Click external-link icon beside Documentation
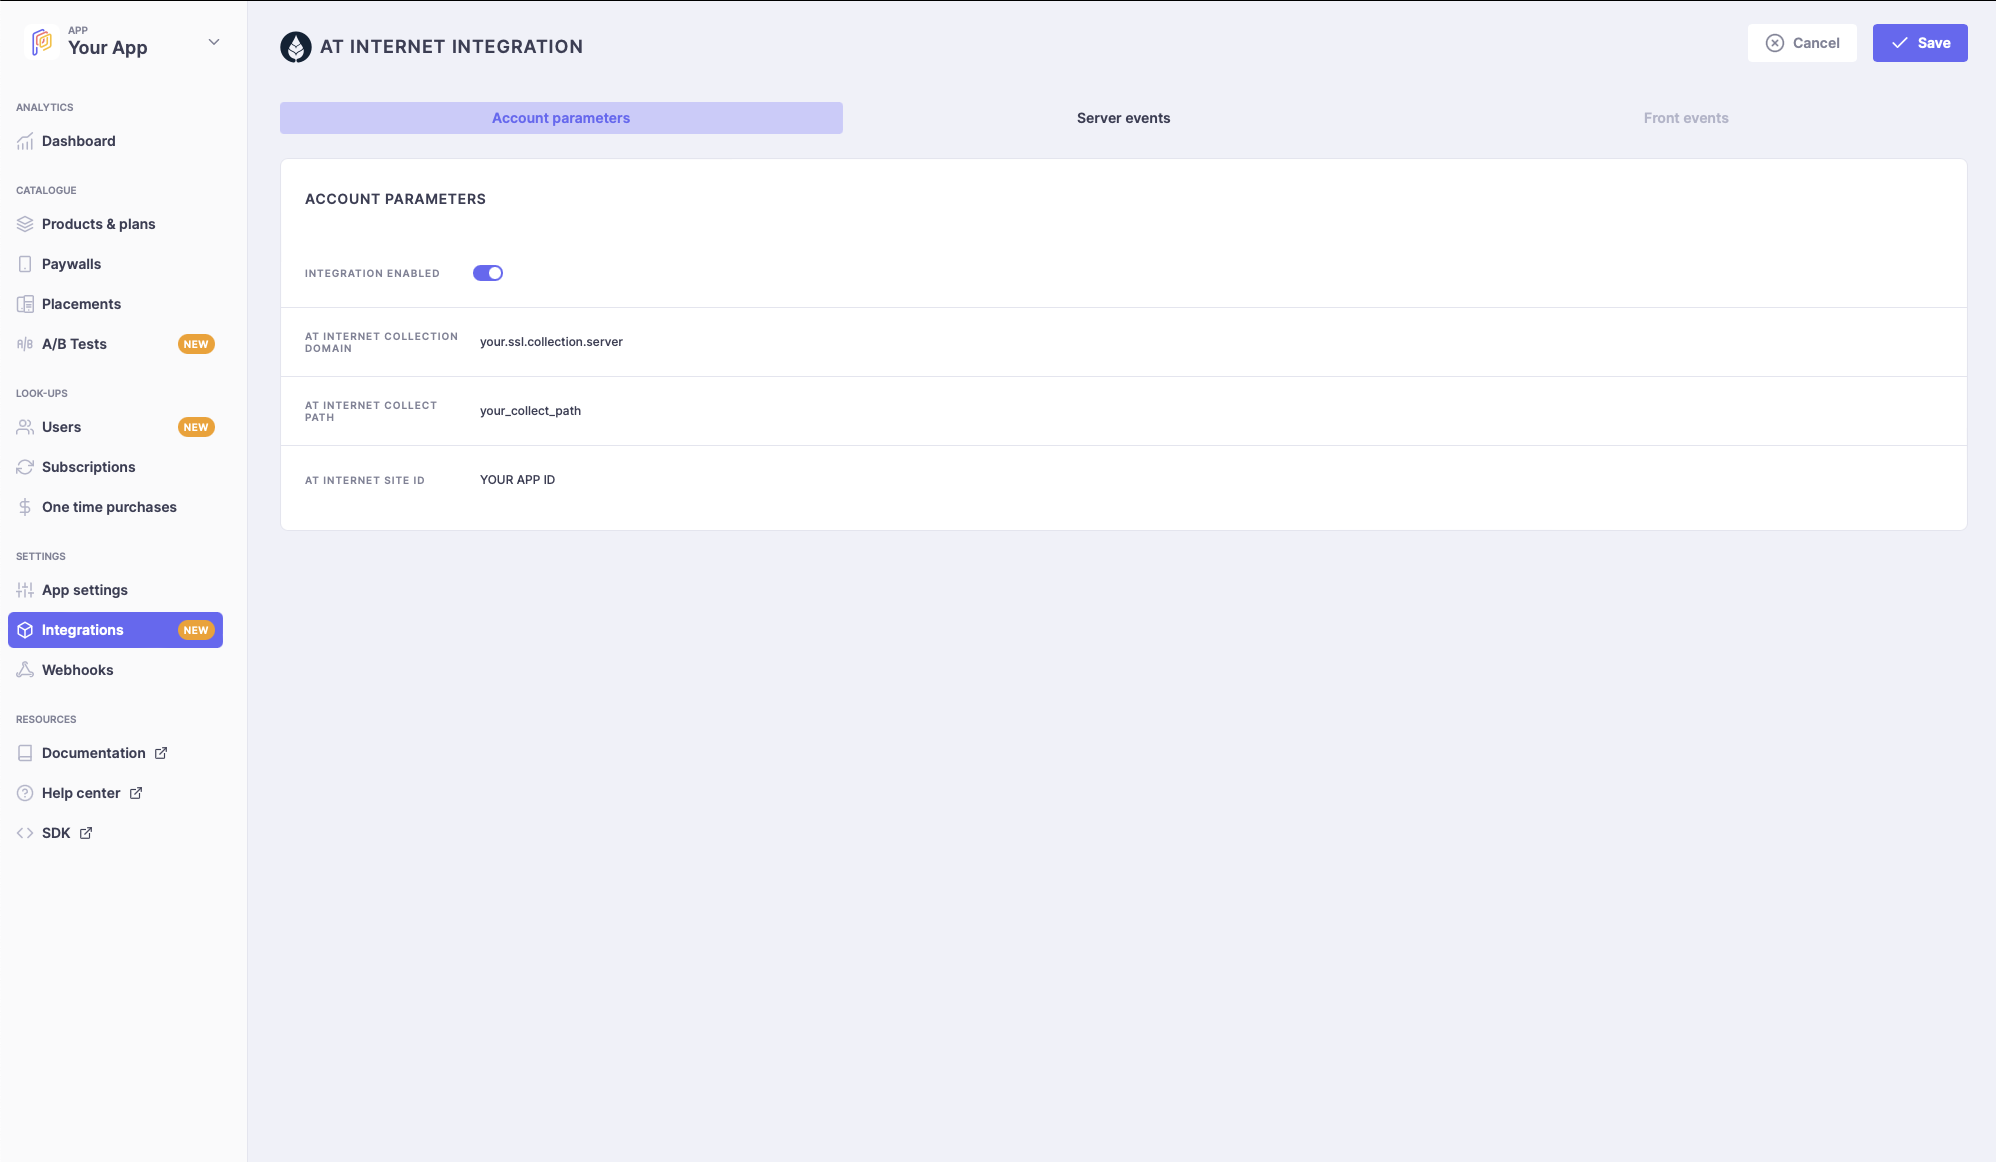Viewport: 1996px width, 1162px height. pyautogui.click(x=161, y=753)
